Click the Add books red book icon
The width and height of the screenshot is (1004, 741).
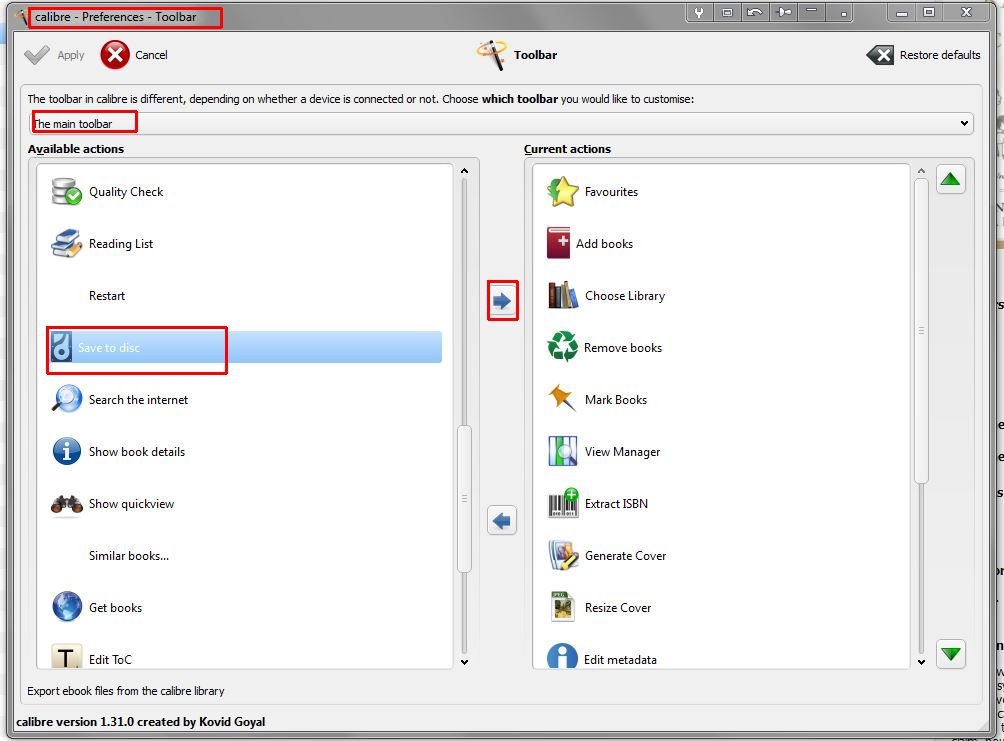point(558,243)
